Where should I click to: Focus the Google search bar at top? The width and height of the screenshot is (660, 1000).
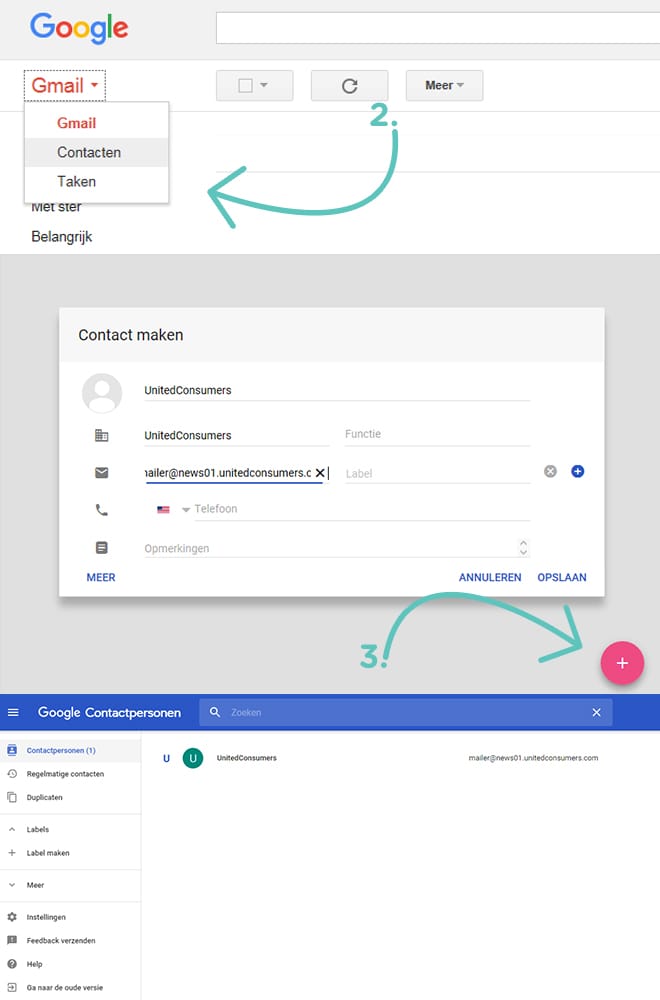[437, 27]
